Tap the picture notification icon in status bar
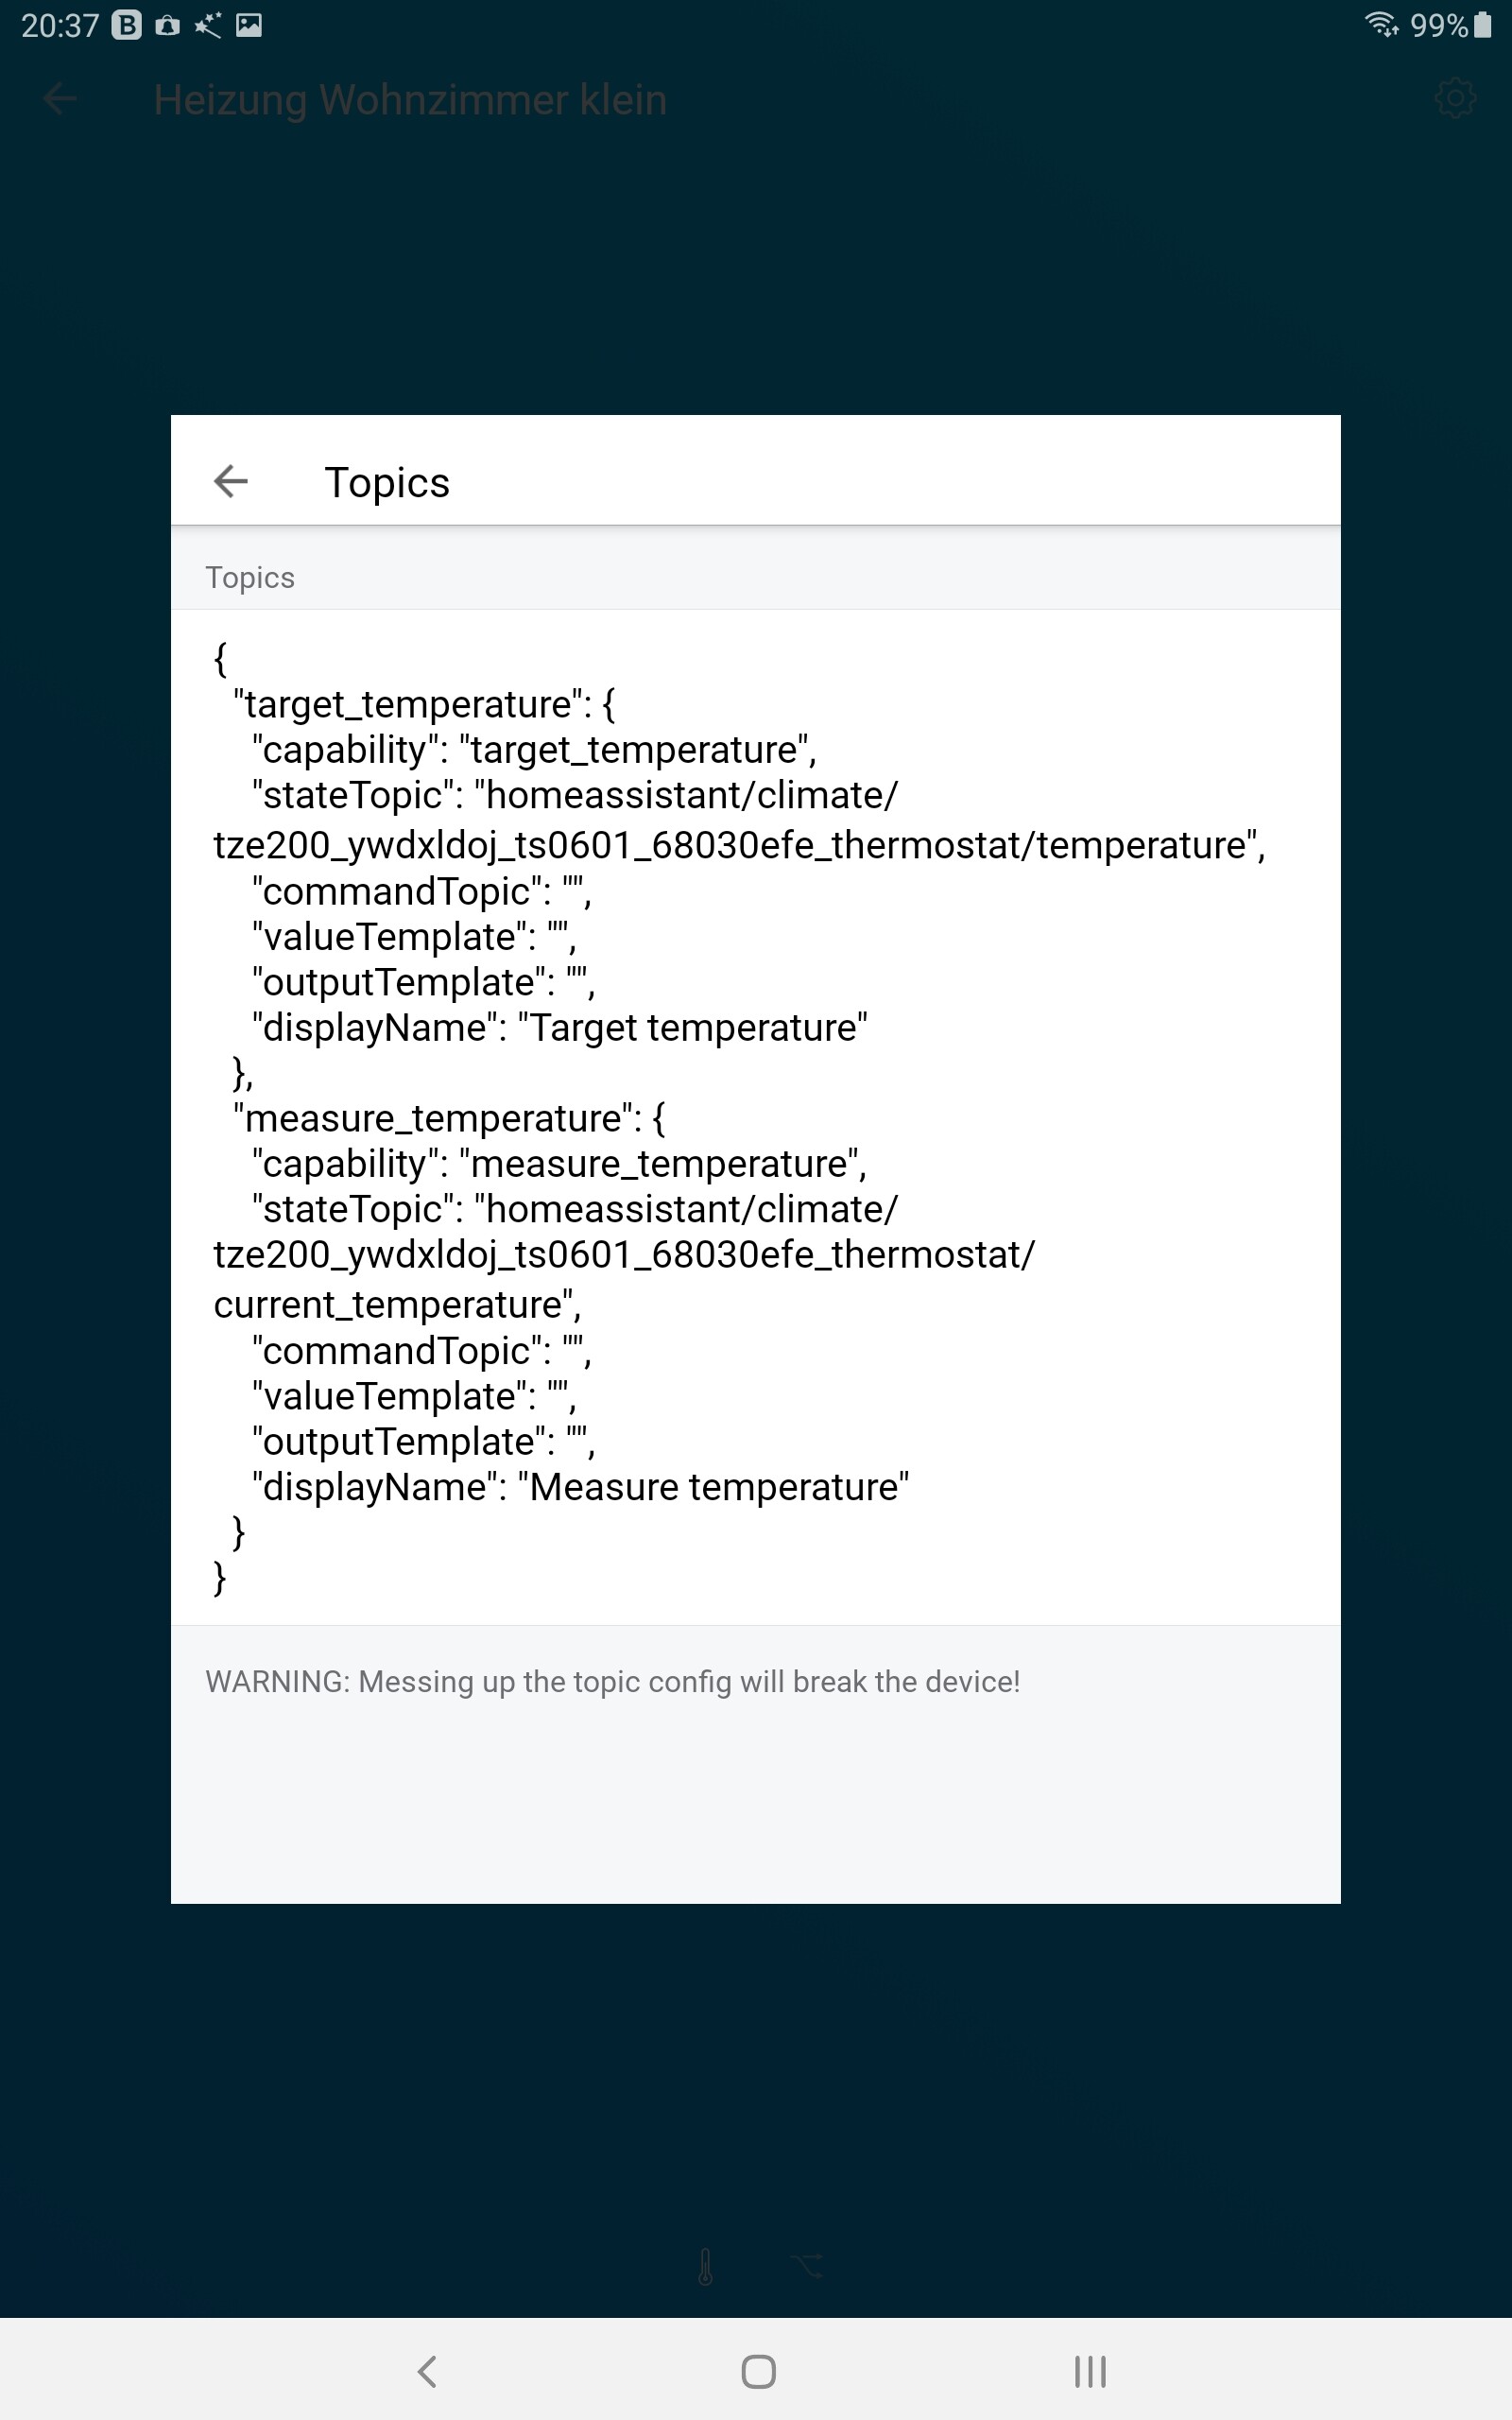The image size is (1512, 2420). click(x=249, y=25)
